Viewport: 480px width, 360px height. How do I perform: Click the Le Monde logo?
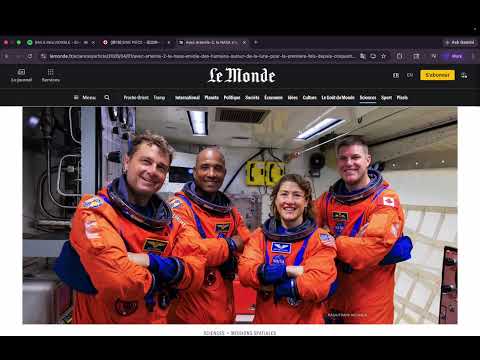(242, 75)
